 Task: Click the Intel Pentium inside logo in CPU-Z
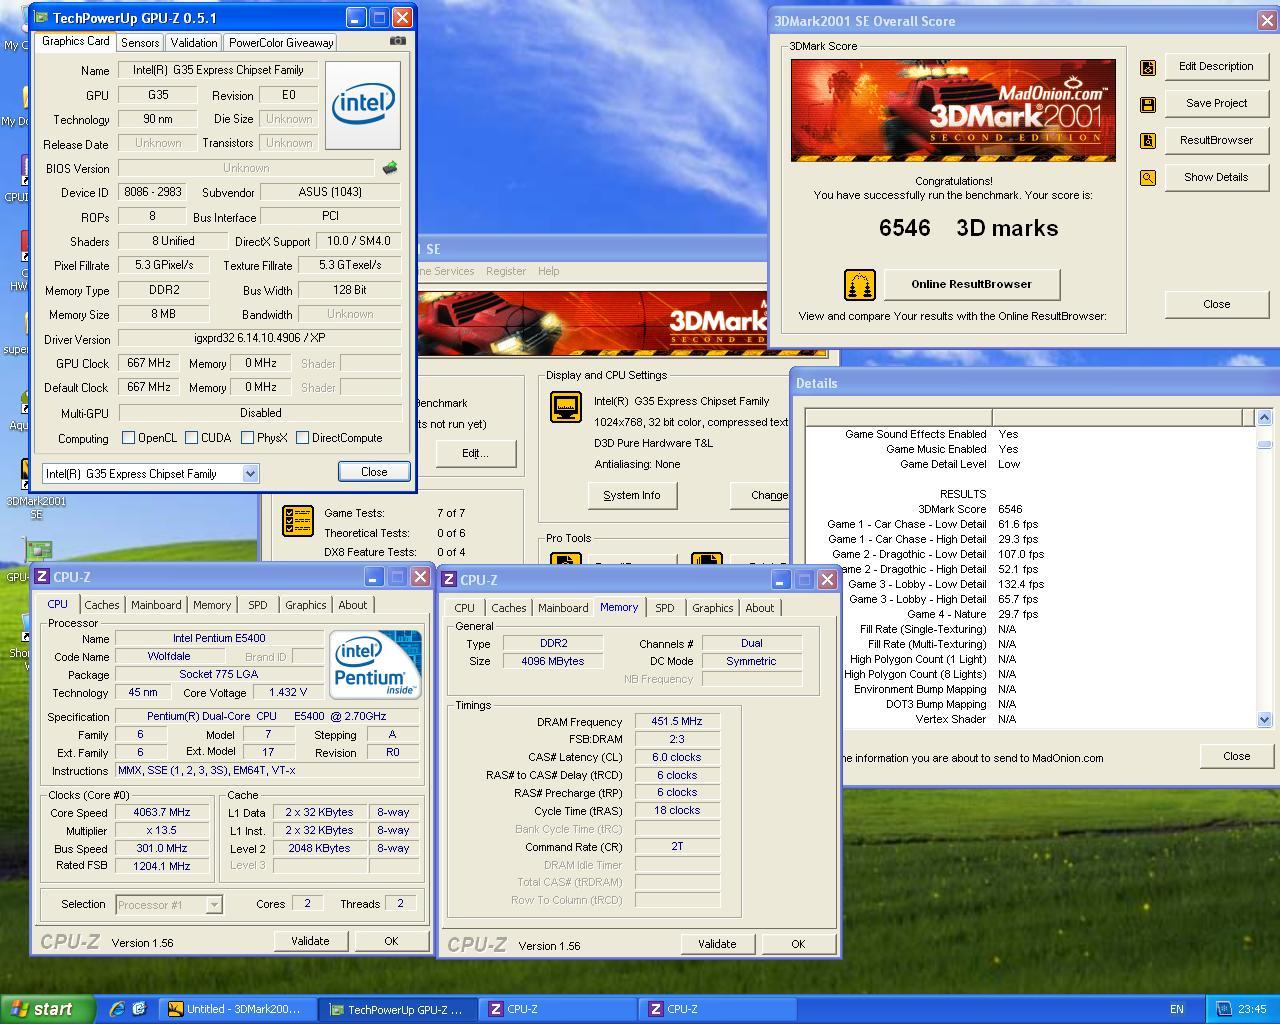(x=375, y=664)
